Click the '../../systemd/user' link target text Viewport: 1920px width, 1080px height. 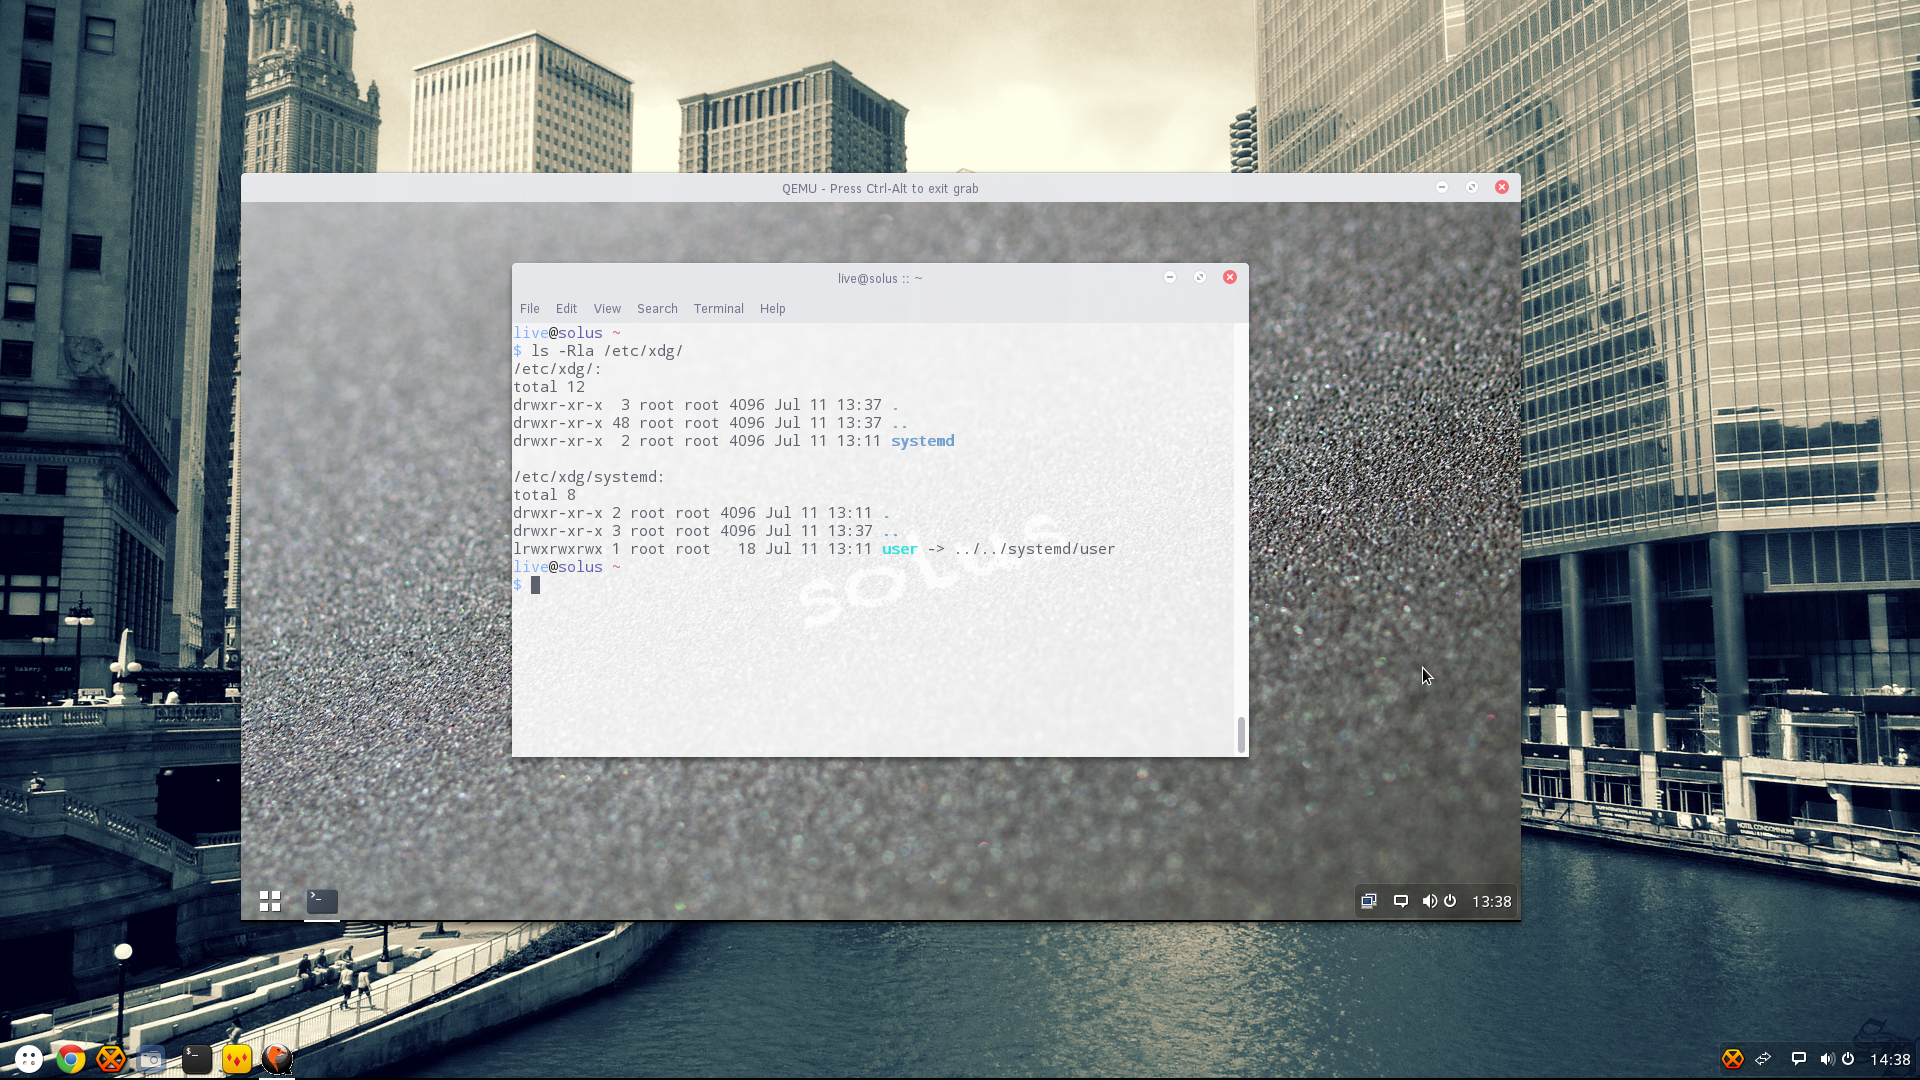(1034, 549)
